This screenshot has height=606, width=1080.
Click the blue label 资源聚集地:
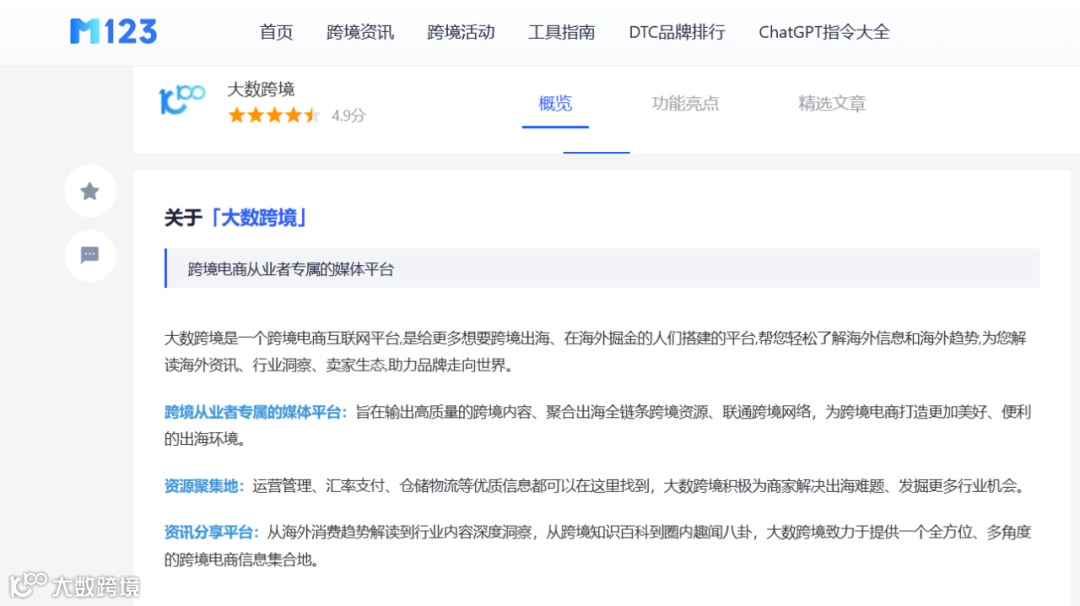point(205,485)
